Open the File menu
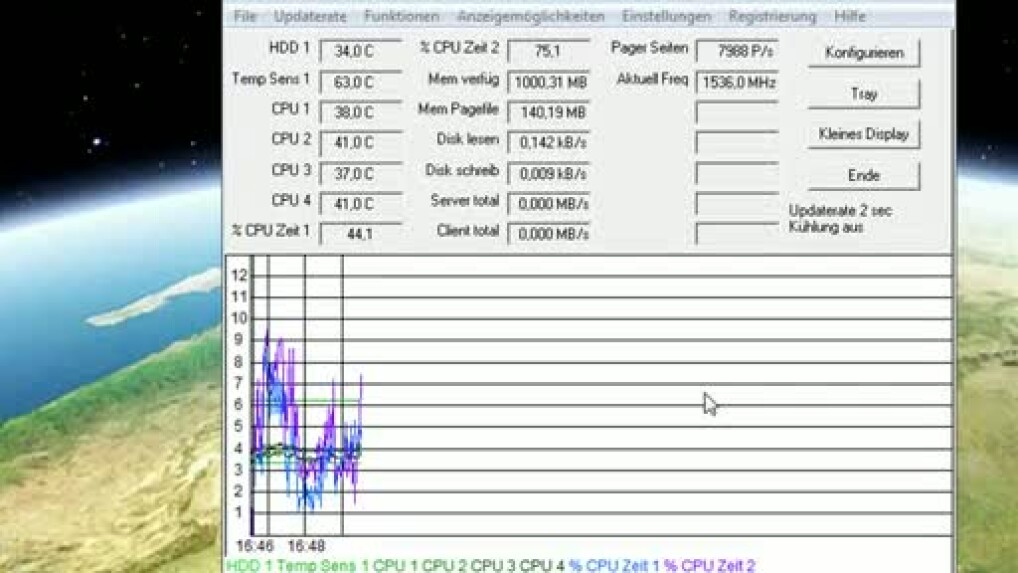This screenshot has height=573, width=1018. pos(244,17)
